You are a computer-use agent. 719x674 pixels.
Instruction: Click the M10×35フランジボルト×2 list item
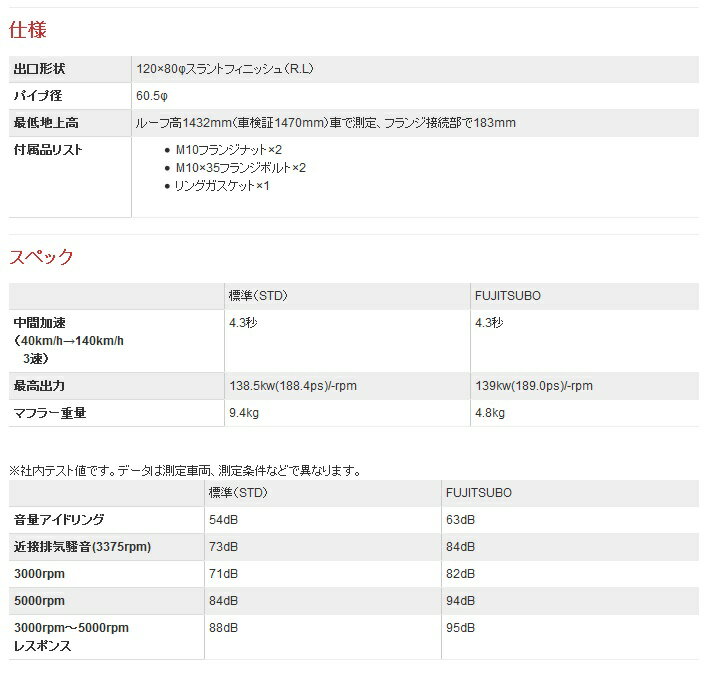click(240, 168)
